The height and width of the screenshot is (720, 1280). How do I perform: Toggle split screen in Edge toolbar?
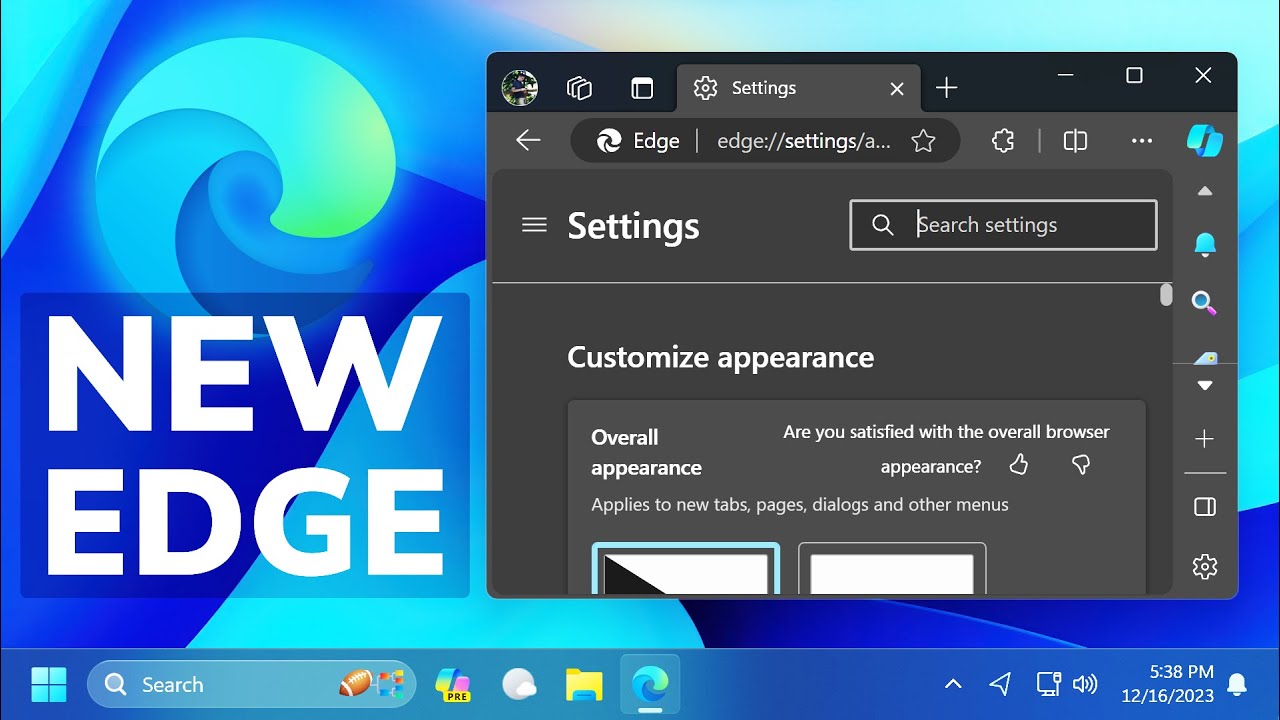click(x=1075, y=142)
